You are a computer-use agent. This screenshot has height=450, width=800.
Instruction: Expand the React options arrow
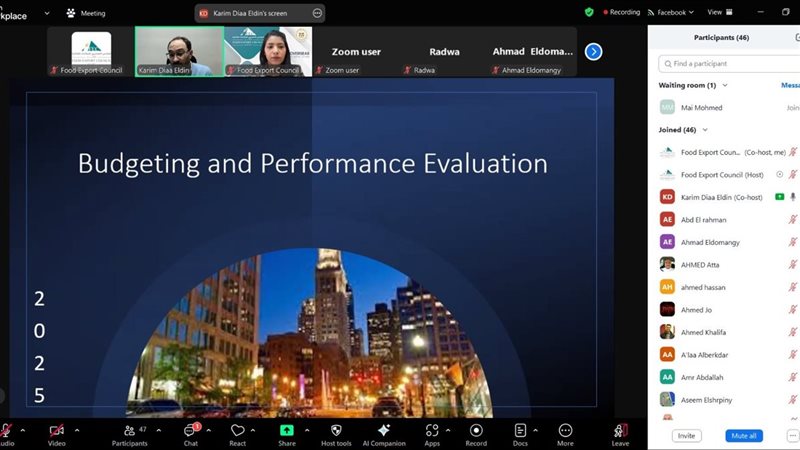pos(253,430)
